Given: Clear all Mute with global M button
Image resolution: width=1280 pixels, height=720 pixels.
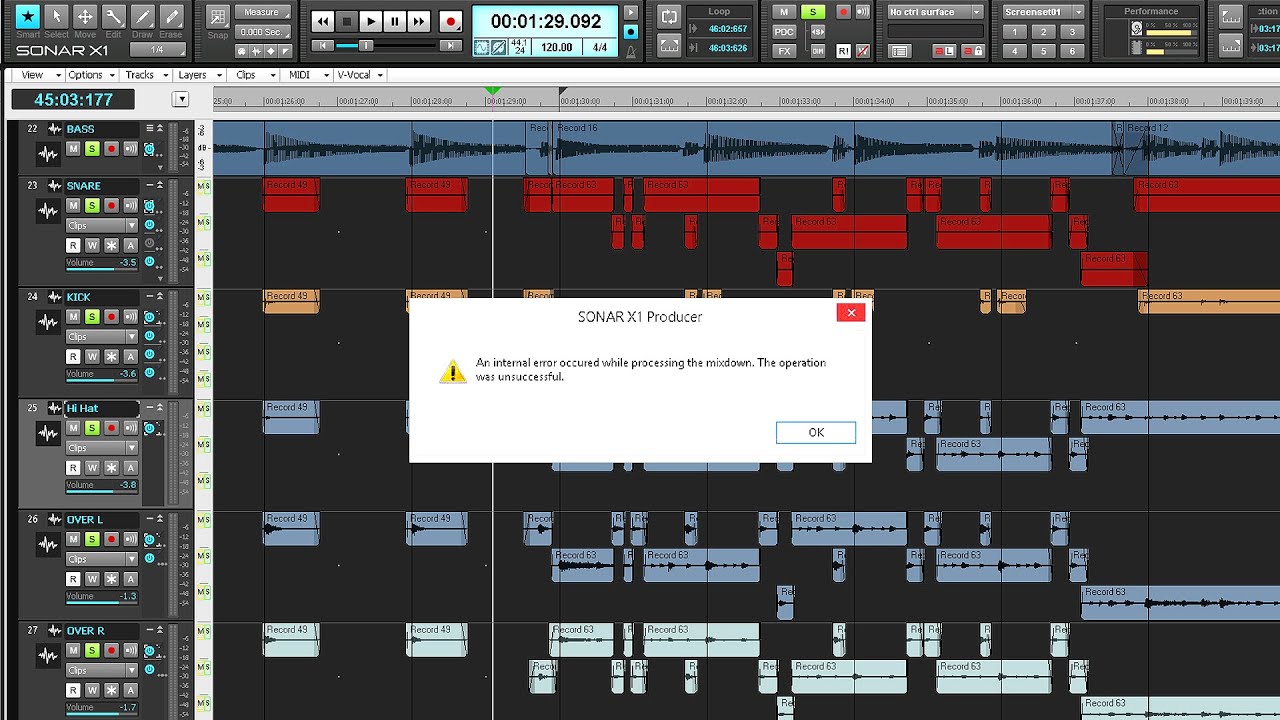Looking at the screenshot, I should (784, 12).
